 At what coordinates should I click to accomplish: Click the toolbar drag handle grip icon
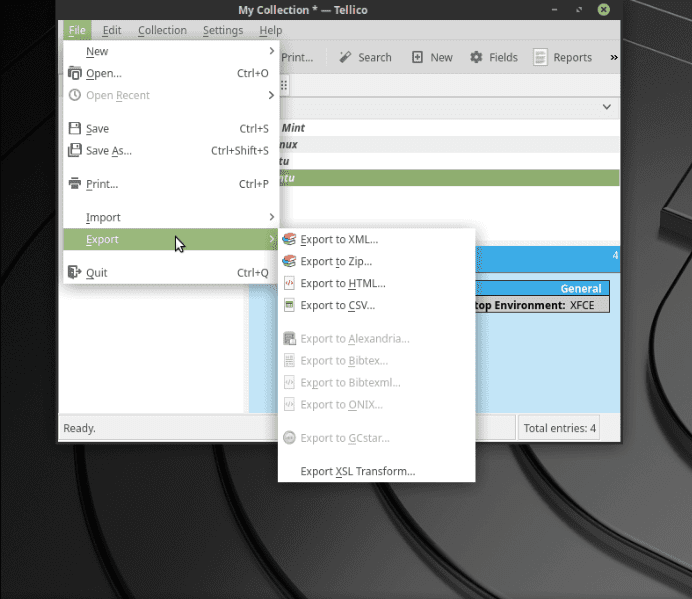pyautogui.click(x=284, y=85)
